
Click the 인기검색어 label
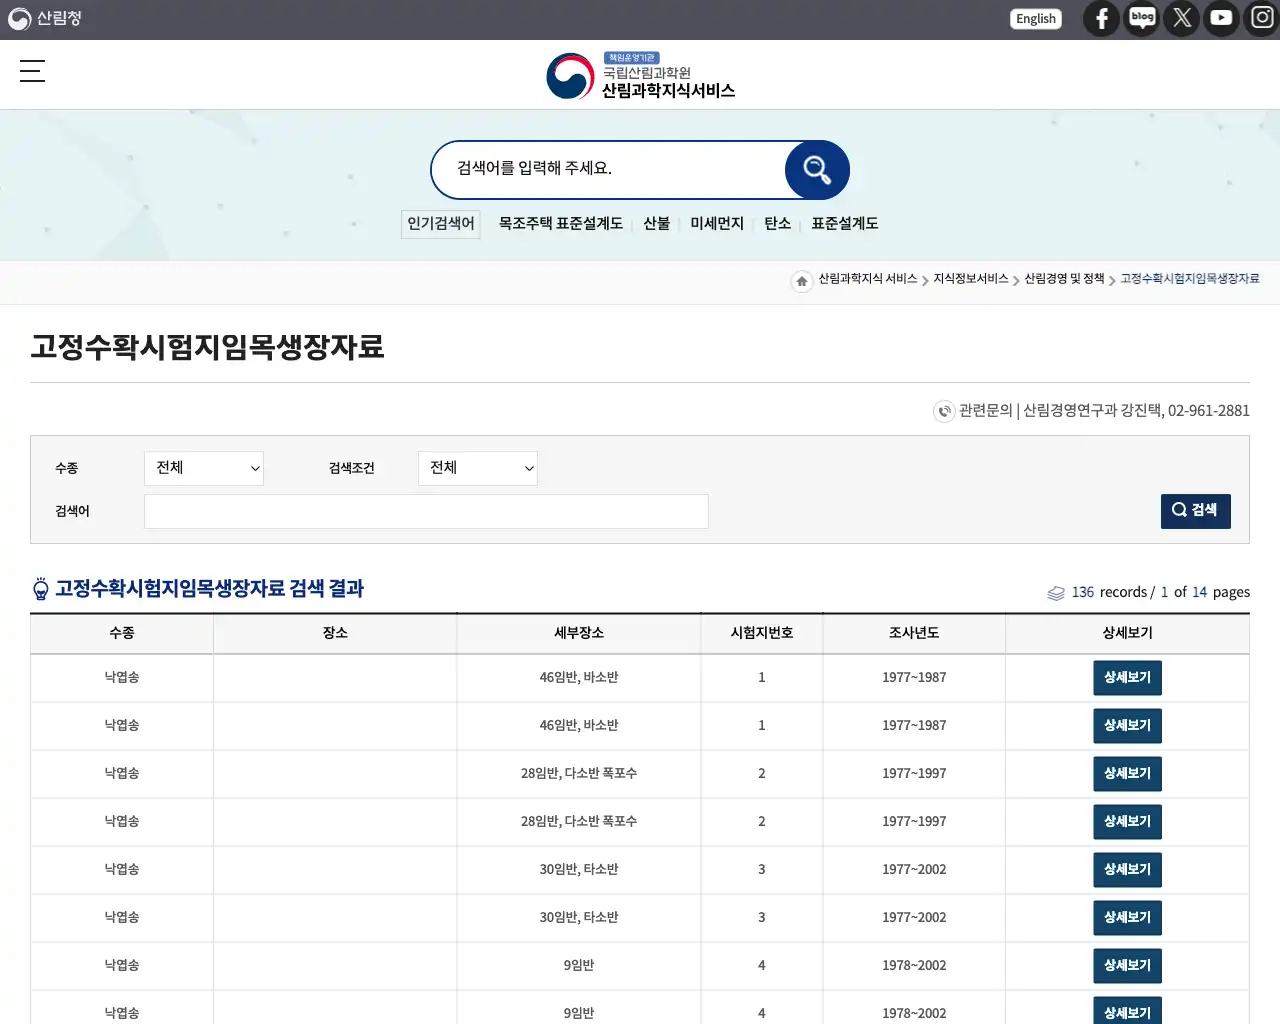[x=441, y=224]
